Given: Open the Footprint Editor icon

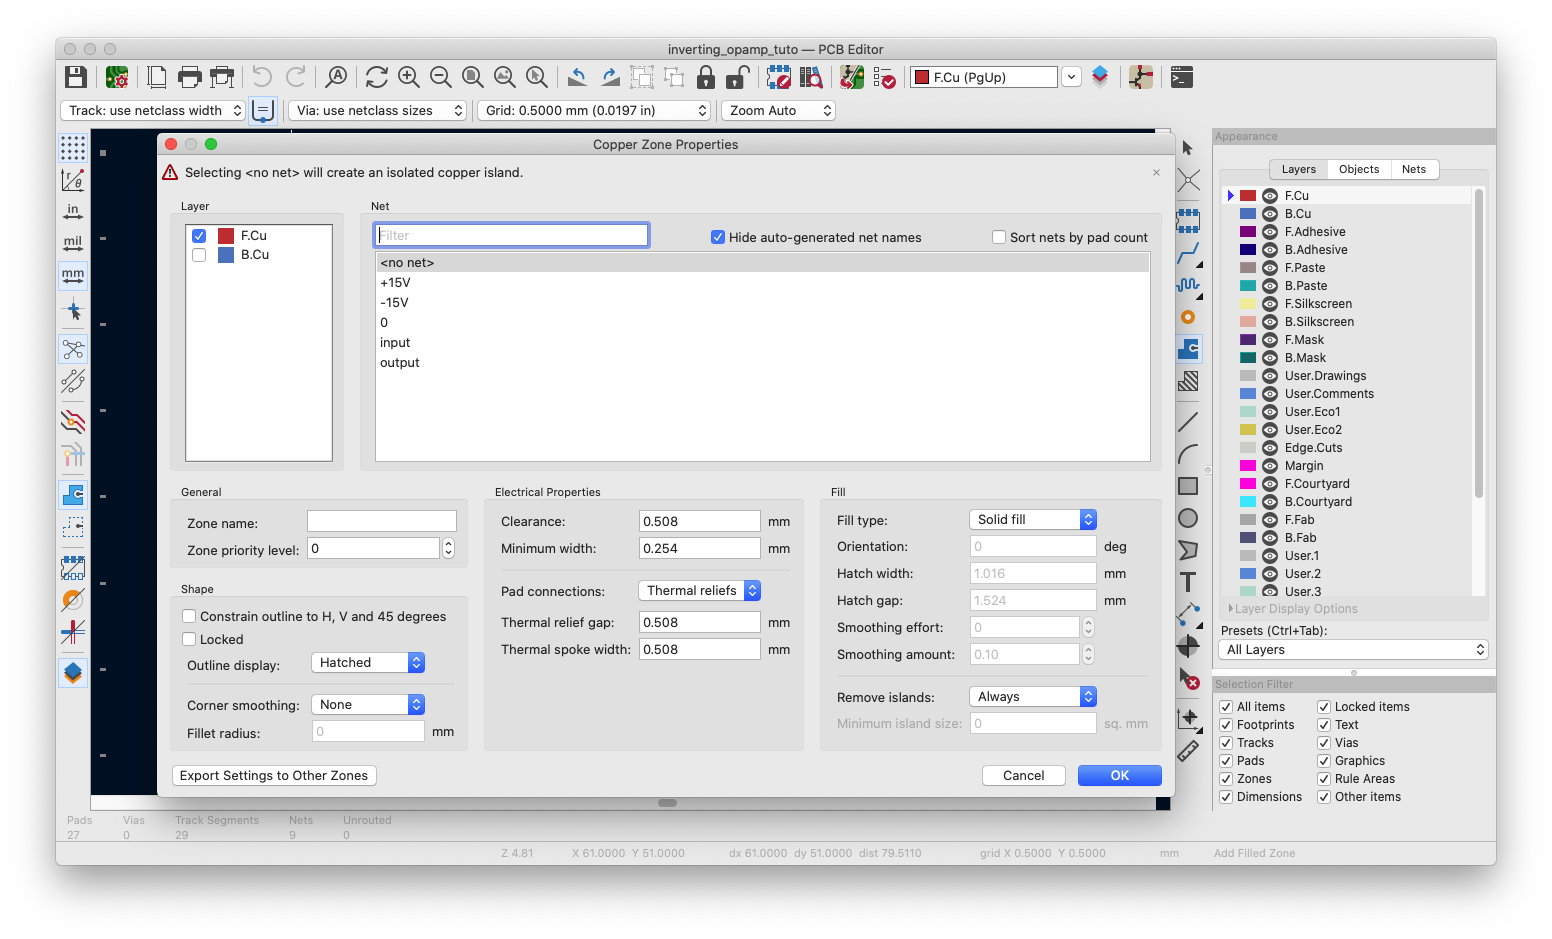Looking at the screenshot, I should pos(778,77).
